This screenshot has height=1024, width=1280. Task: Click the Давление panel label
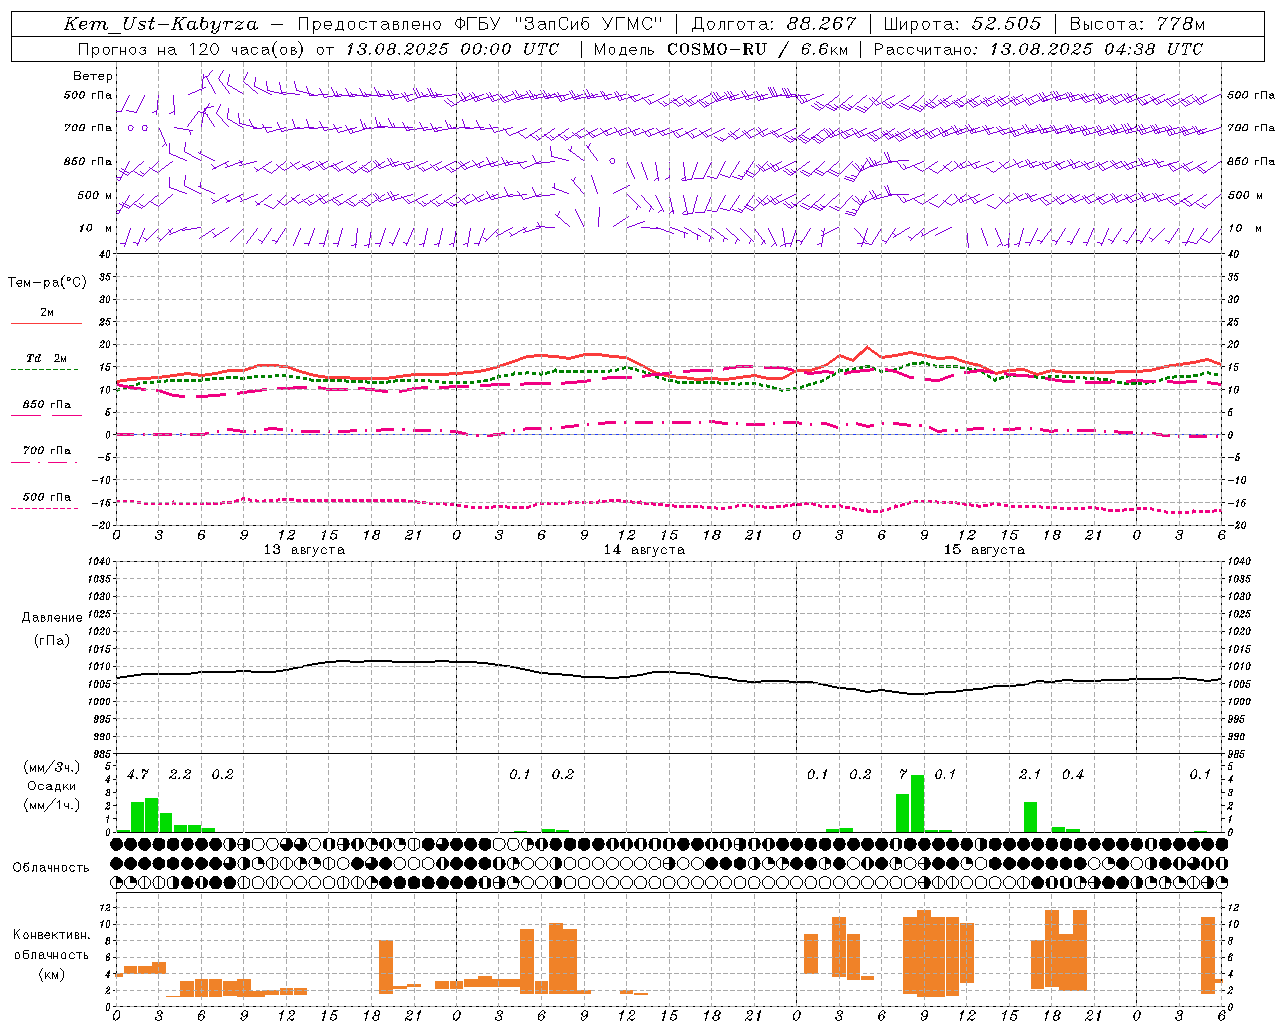(52, 618)
